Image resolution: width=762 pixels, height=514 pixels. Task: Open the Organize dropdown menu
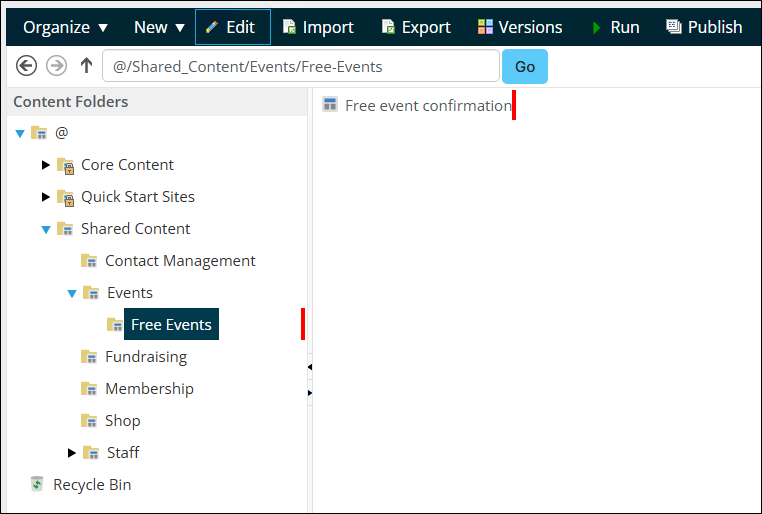point(66,27)
